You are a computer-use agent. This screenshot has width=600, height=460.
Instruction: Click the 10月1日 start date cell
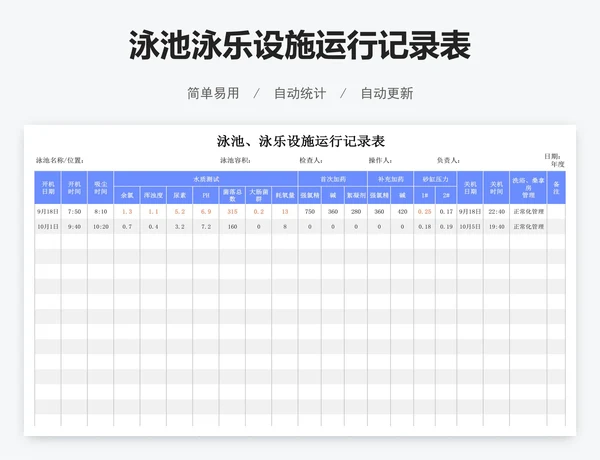48,227
